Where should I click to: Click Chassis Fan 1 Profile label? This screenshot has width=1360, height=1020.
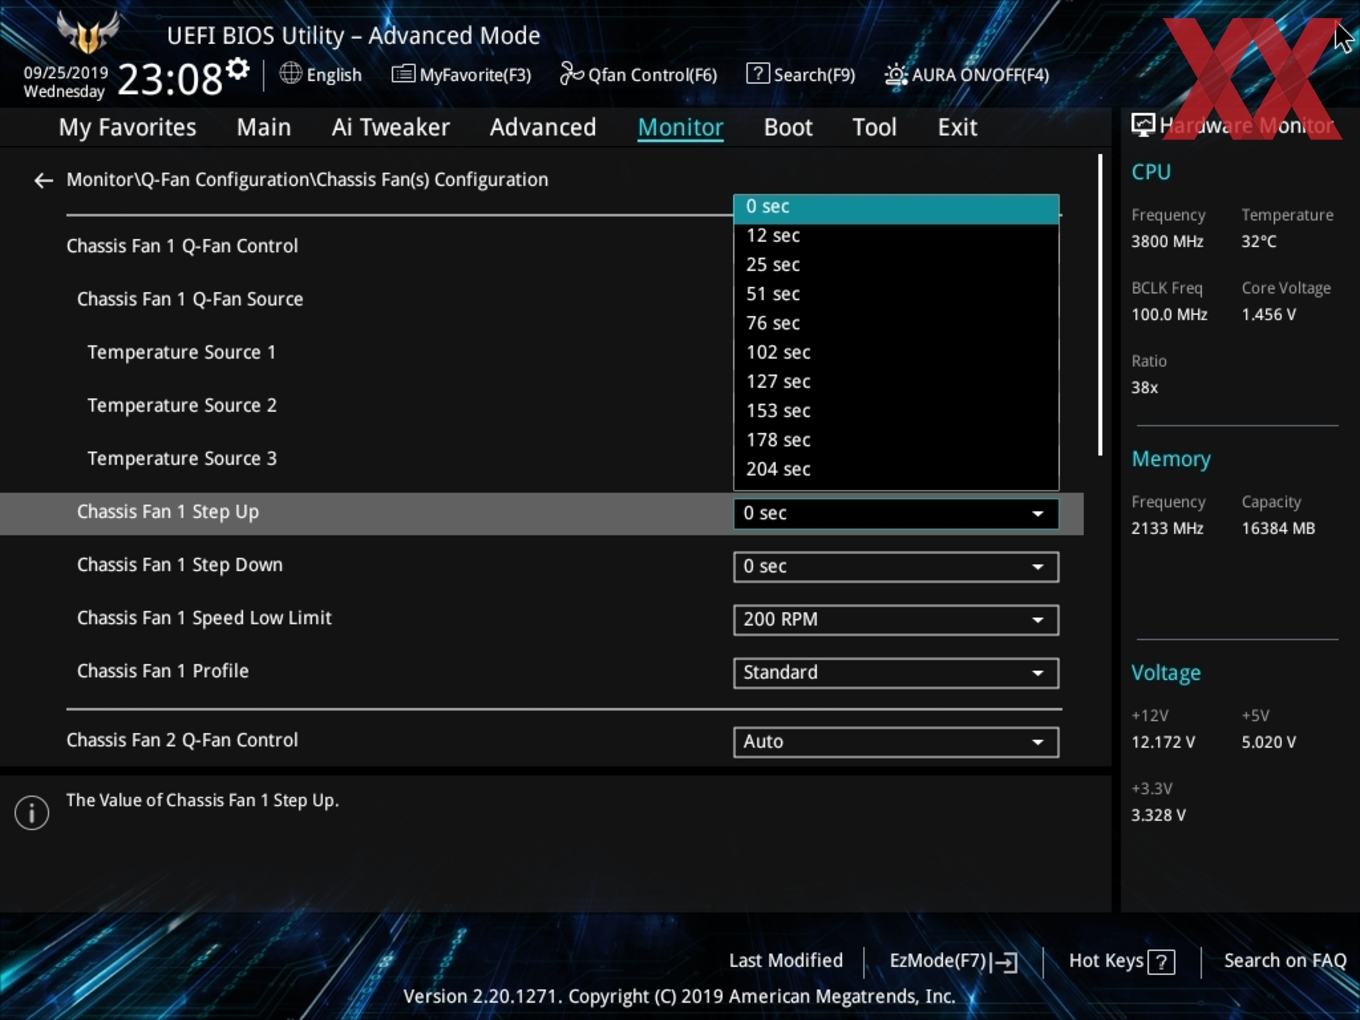click(163, 671)
